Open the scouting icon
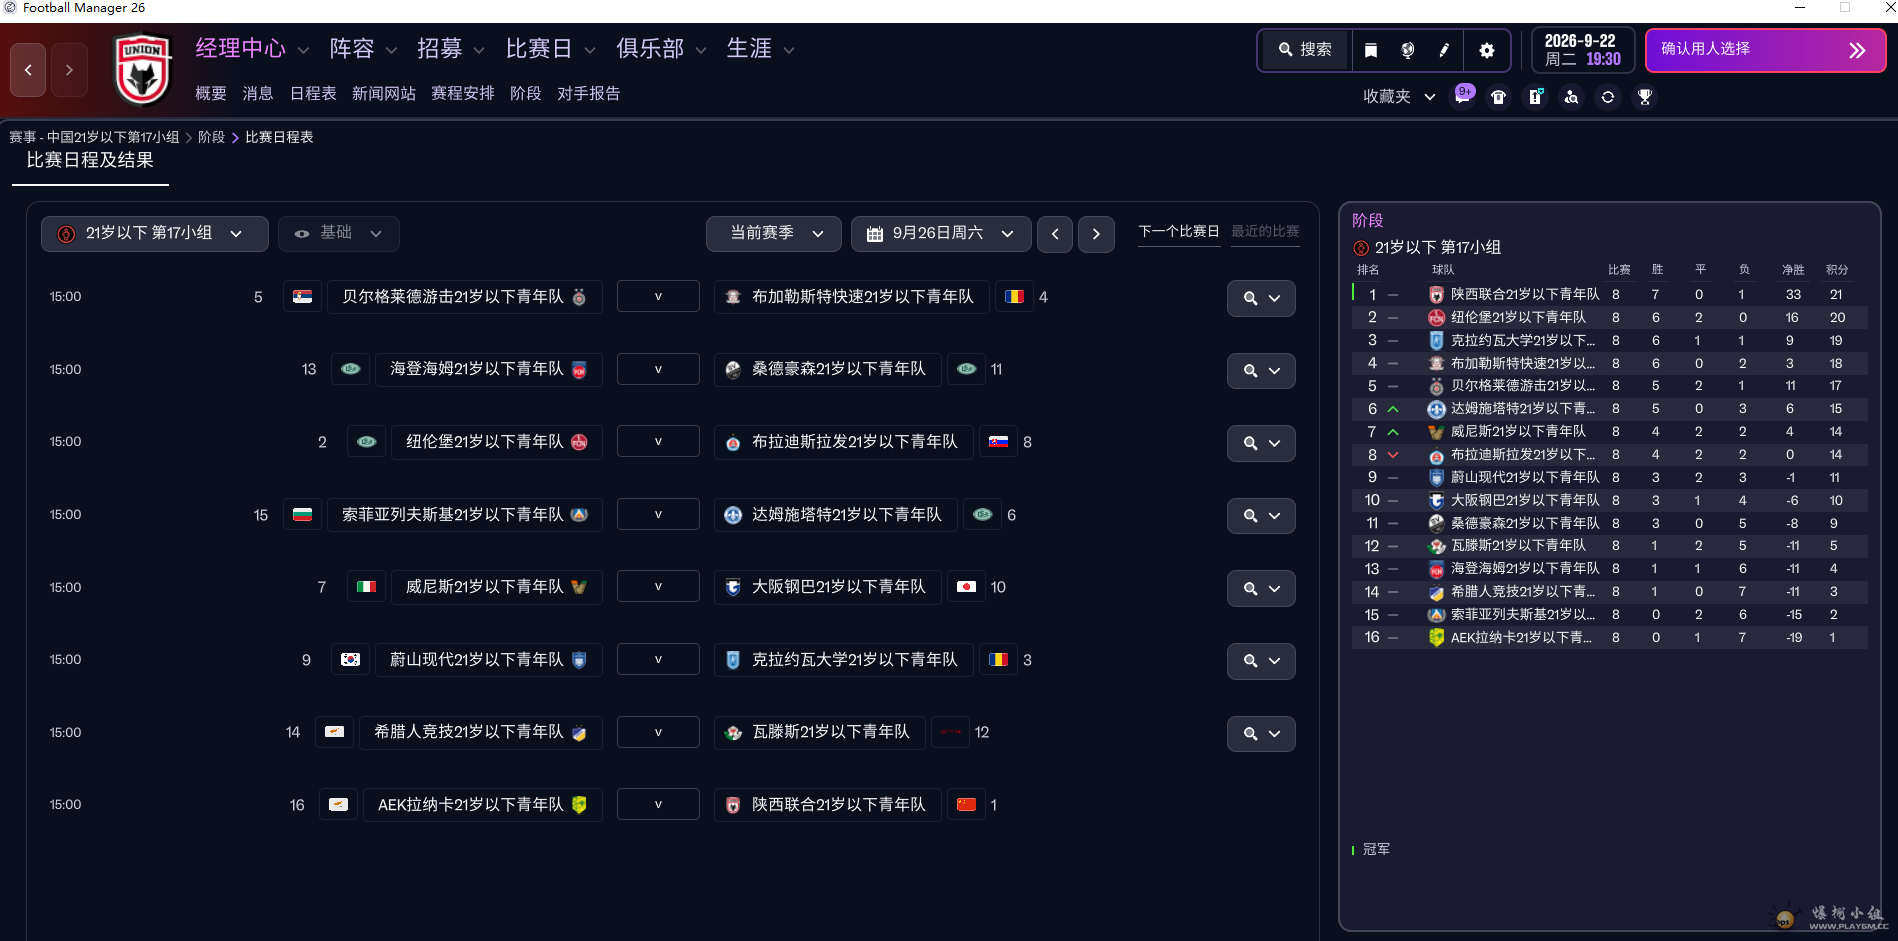This screenshot has width=1898, height=941. coord(1571,97)
